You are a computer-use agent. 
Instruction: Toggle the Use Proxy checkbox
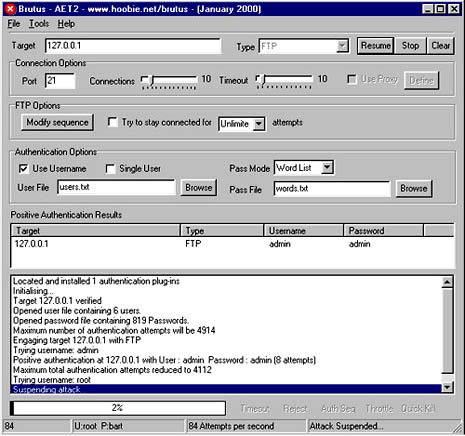pos(352,79)
